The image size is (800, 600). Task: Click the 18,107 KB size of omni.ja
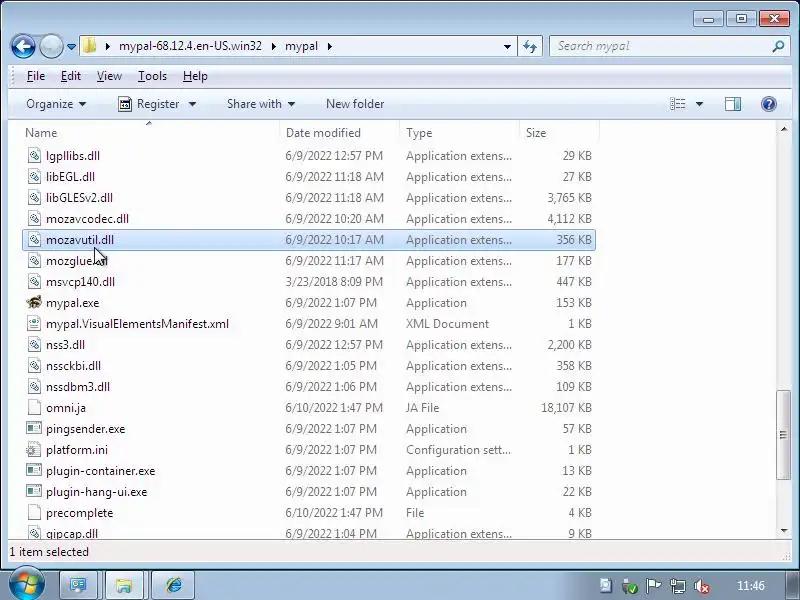(x=566, y=408)
